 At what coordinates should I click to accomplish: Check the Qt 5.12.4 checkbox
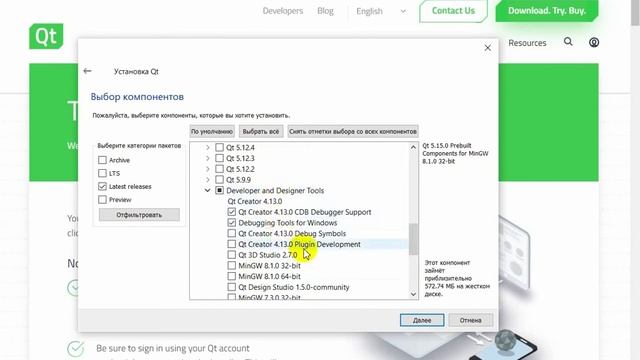click(x=220, y=147)
